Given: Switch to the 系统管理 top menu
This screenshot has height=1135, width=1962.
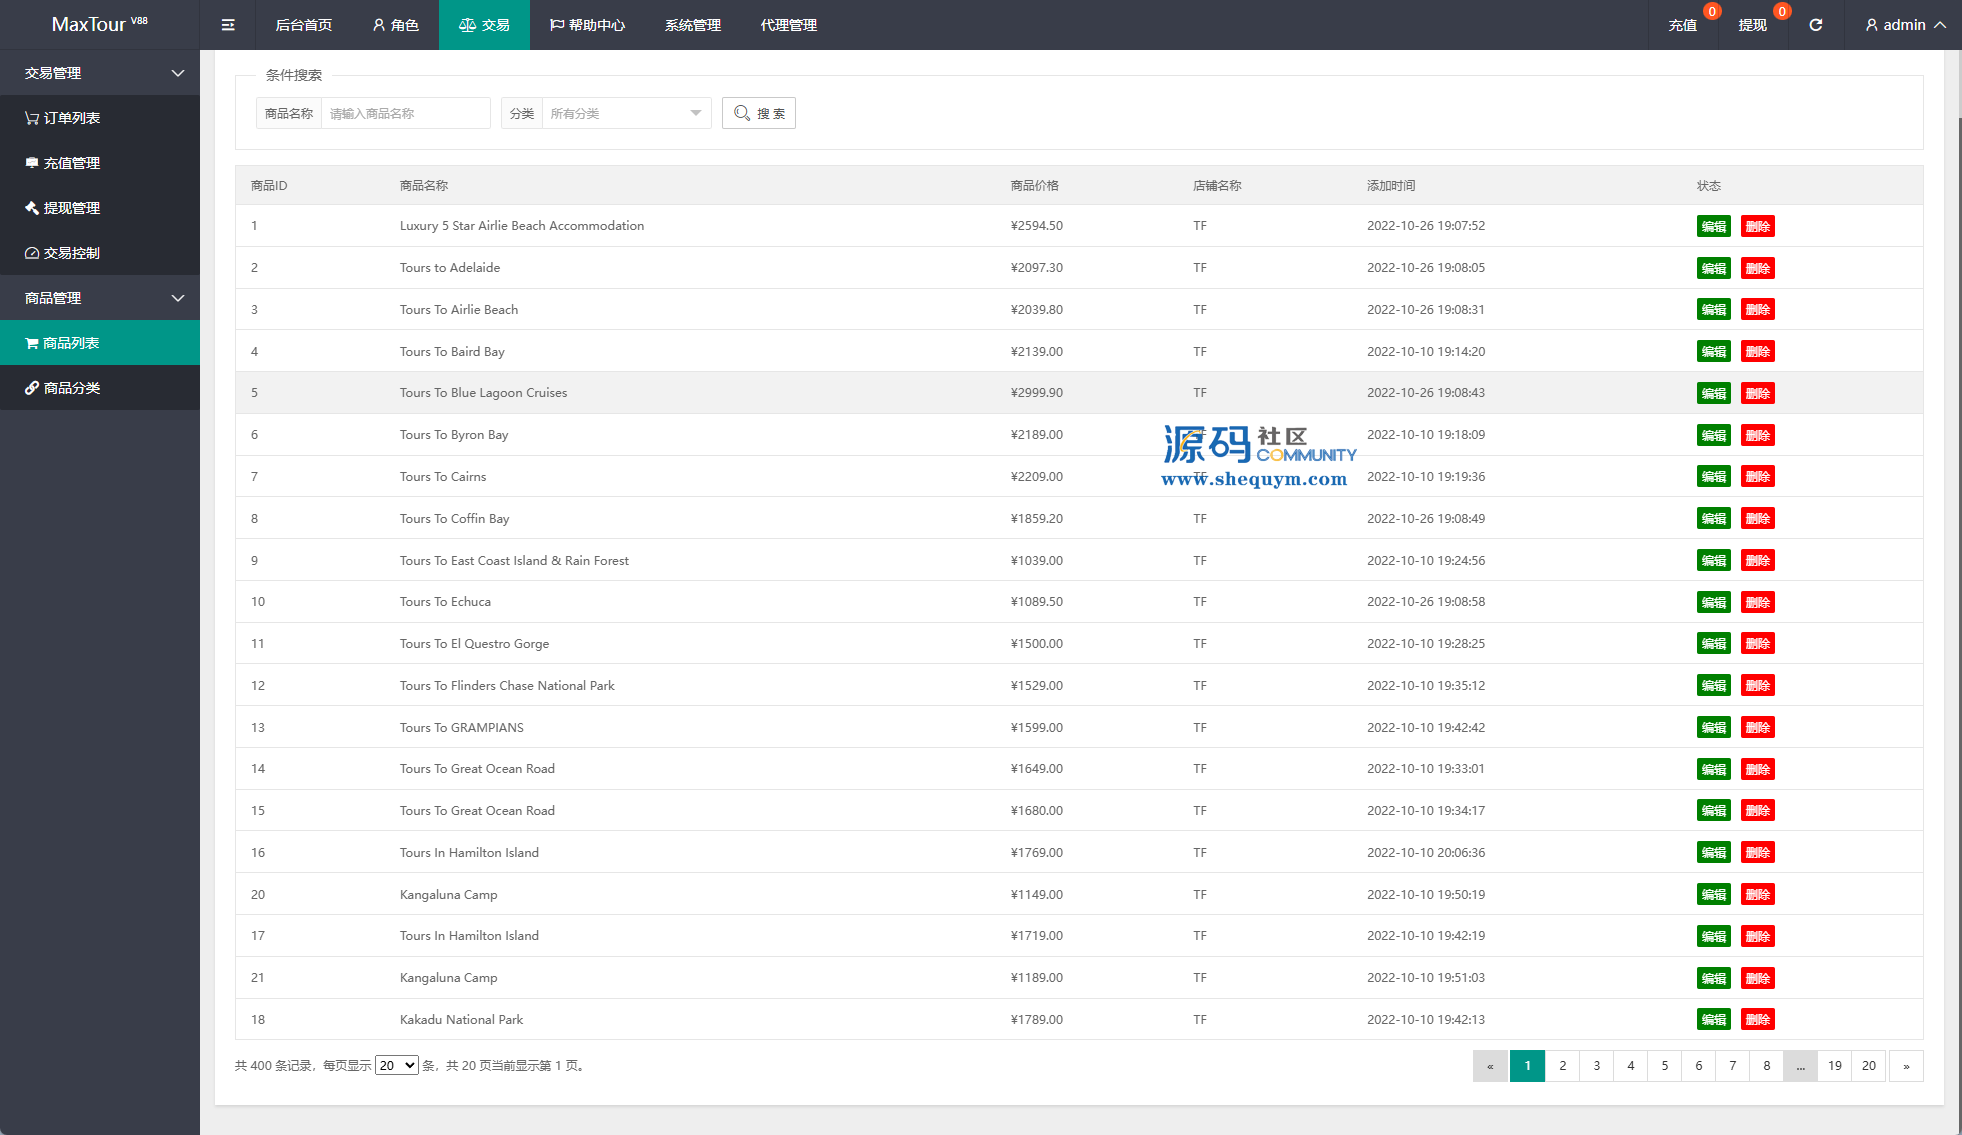Looking at the screenshot, I should pos(692,25).
